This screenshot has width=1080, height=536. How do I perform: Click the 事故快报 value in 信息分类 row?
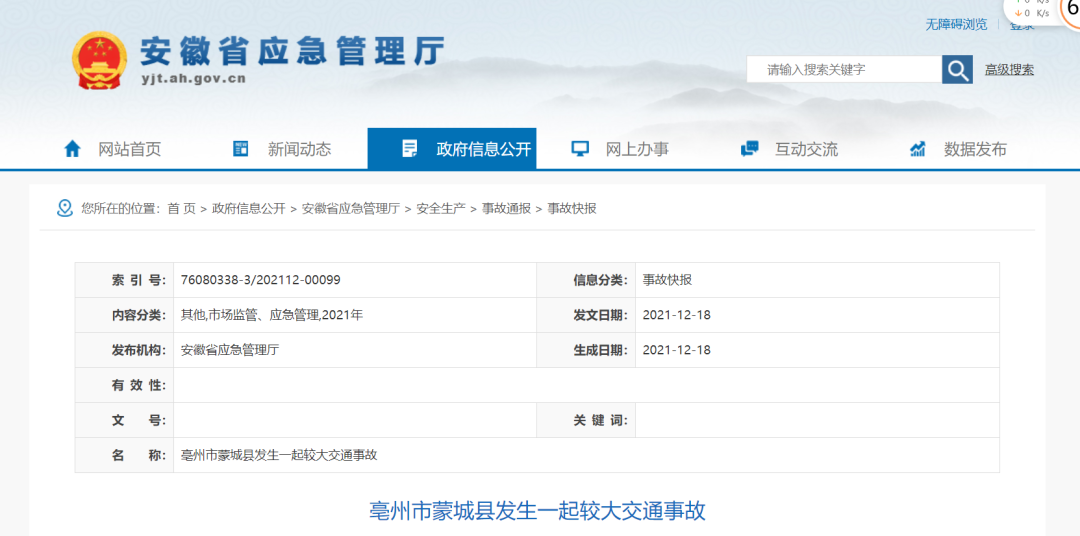tap(667, 280)
